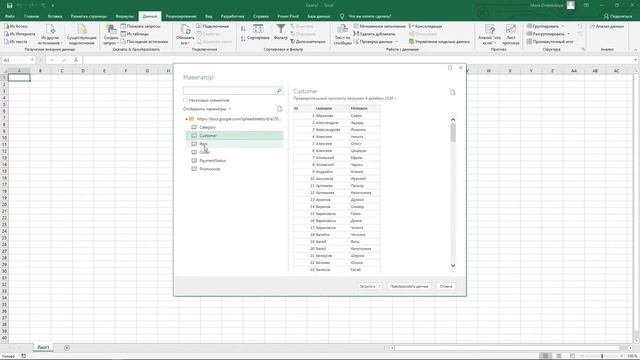
Task: Click 'Удалить дубликаты' in ribbon
Action: (x=374, y=34)
